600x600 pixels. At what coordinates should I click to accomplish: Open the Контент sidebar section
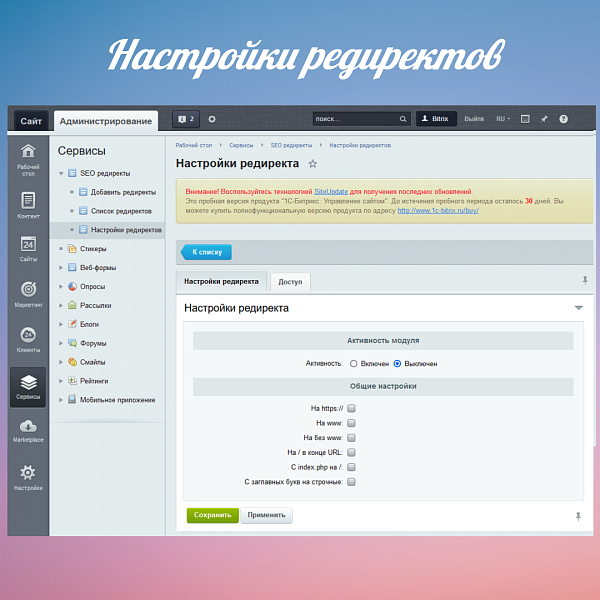28,204
